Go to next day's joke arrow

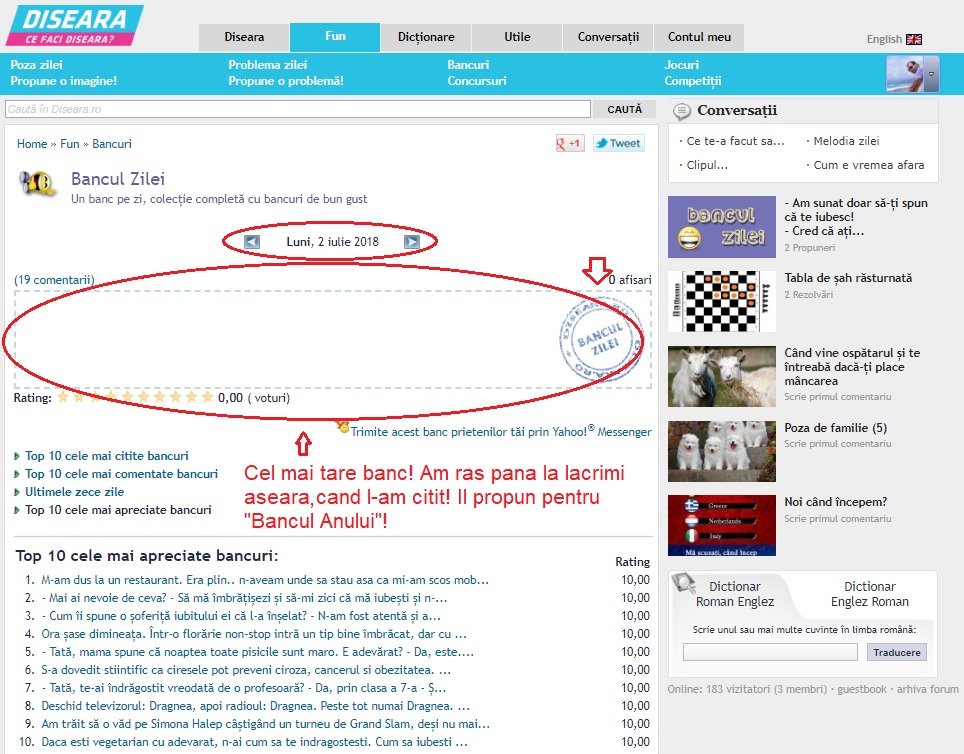coord(411,242)
